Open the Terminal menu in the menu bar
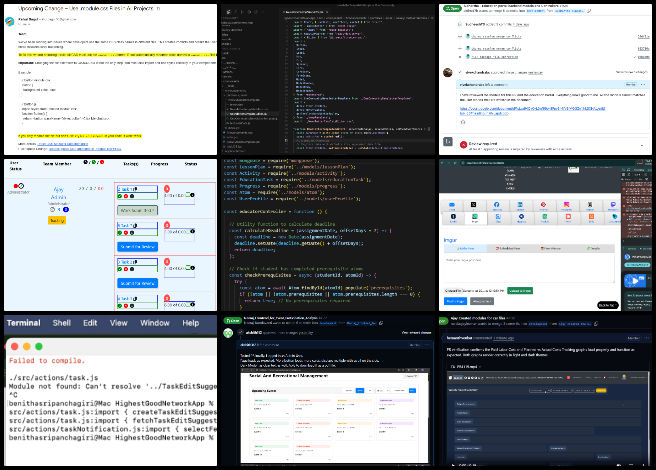Viewport: 656px width, 470px height. pos(24,323)
